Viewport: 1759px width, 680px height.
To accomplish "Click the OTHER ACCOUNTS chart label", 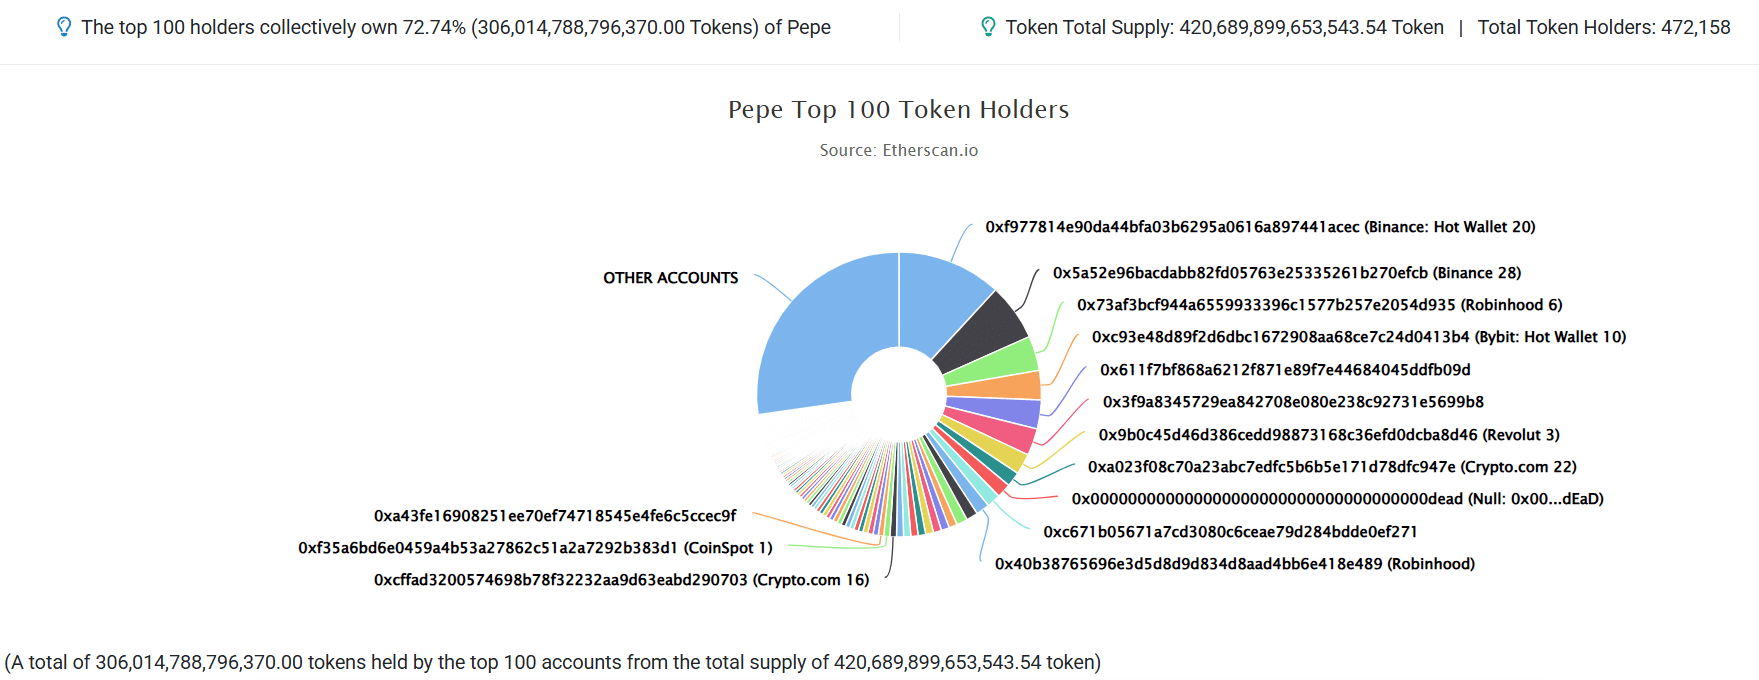I will [x=670, y=278].
